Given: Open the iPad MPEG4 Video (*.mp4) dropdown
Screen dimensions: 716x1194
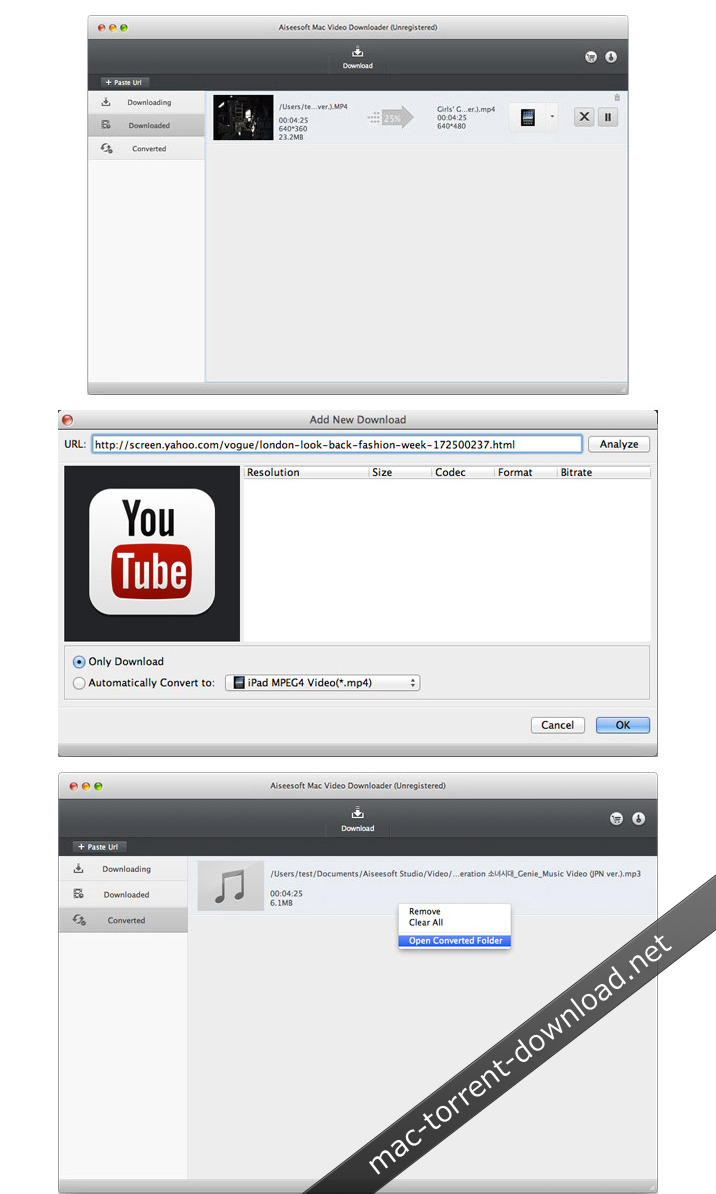Looking at the screenshot, I should tap(323, 683).
